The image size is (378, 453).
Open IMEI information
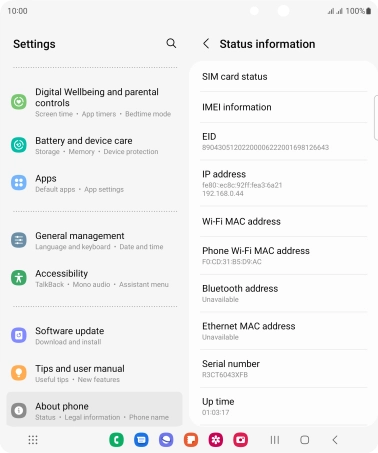coord(283,107)
